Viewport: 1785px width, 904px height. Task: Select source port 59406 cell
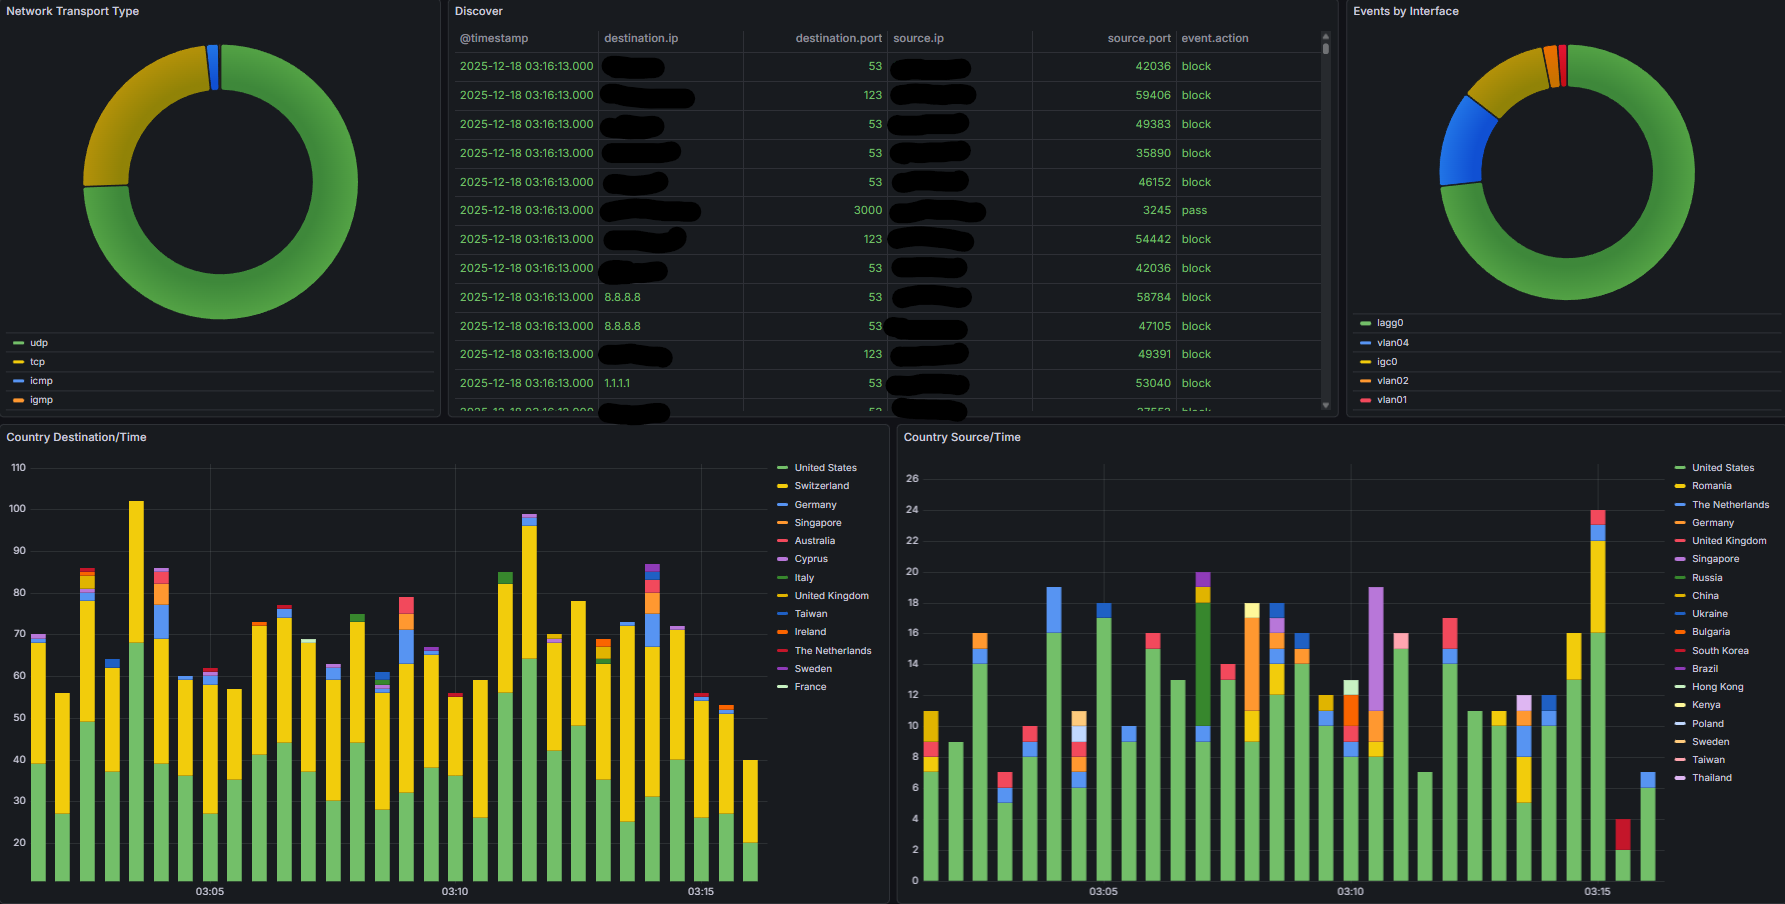pyautogui.click(x=1153, y=95)
